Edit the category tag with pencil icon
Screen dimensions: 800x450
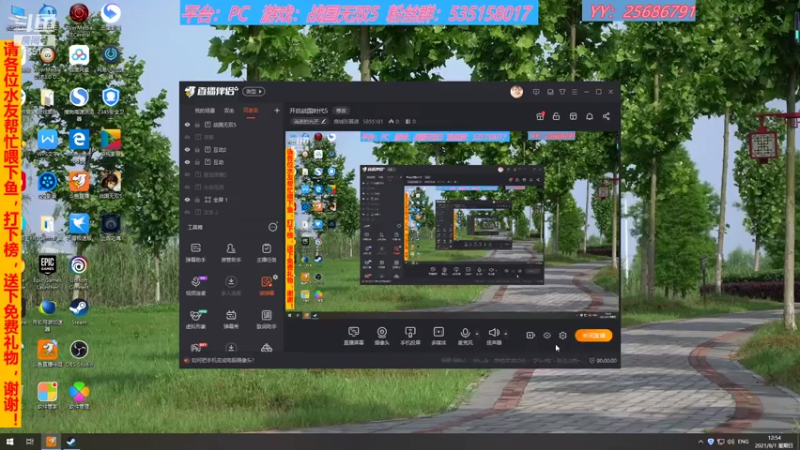(309, 121)
